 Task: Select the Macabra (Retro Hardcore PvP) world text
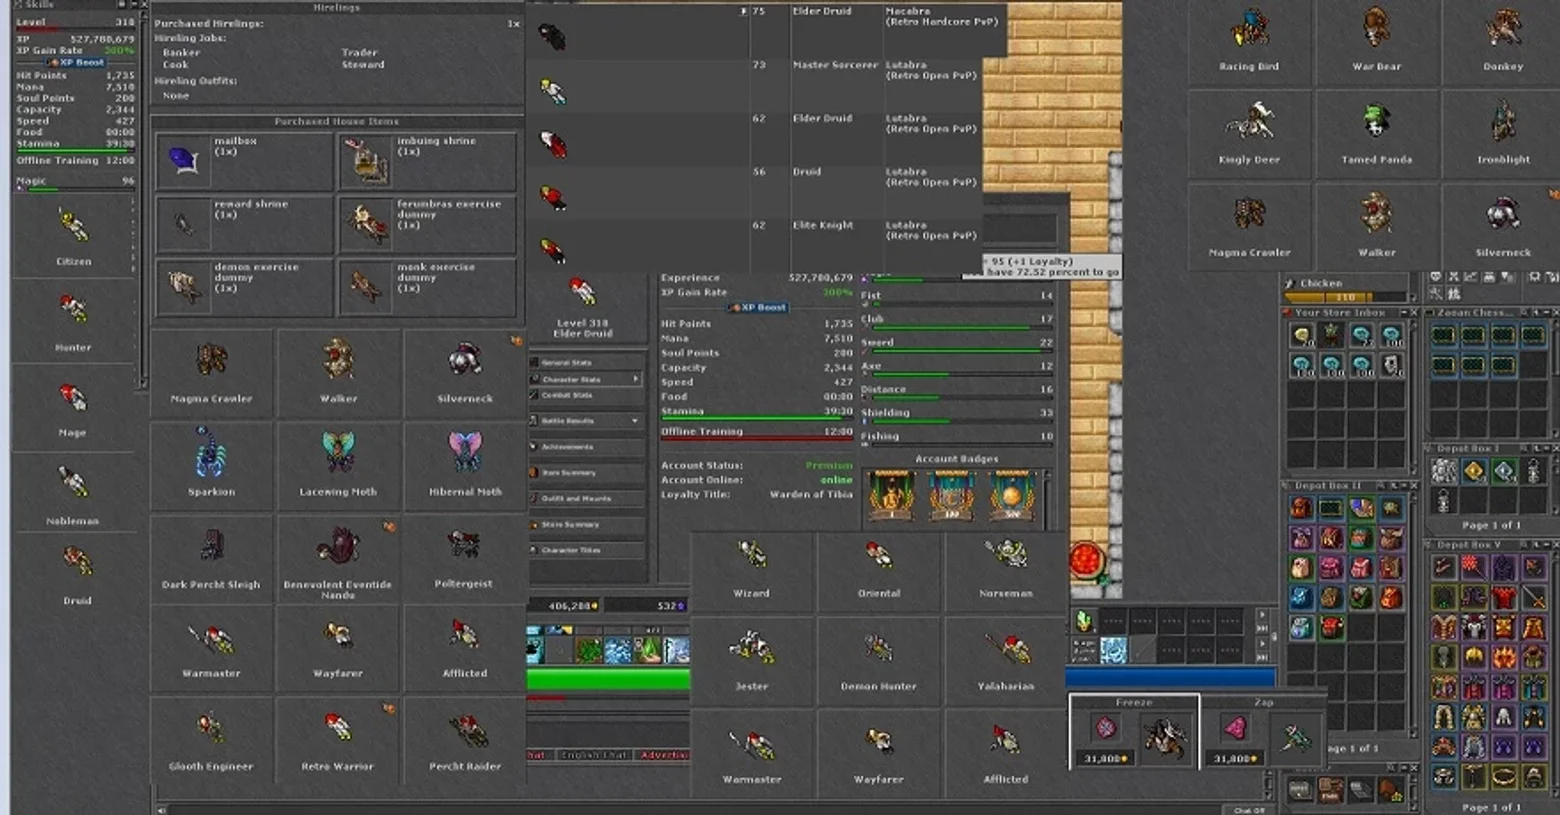pyautogui.click(x=942, y=16)
